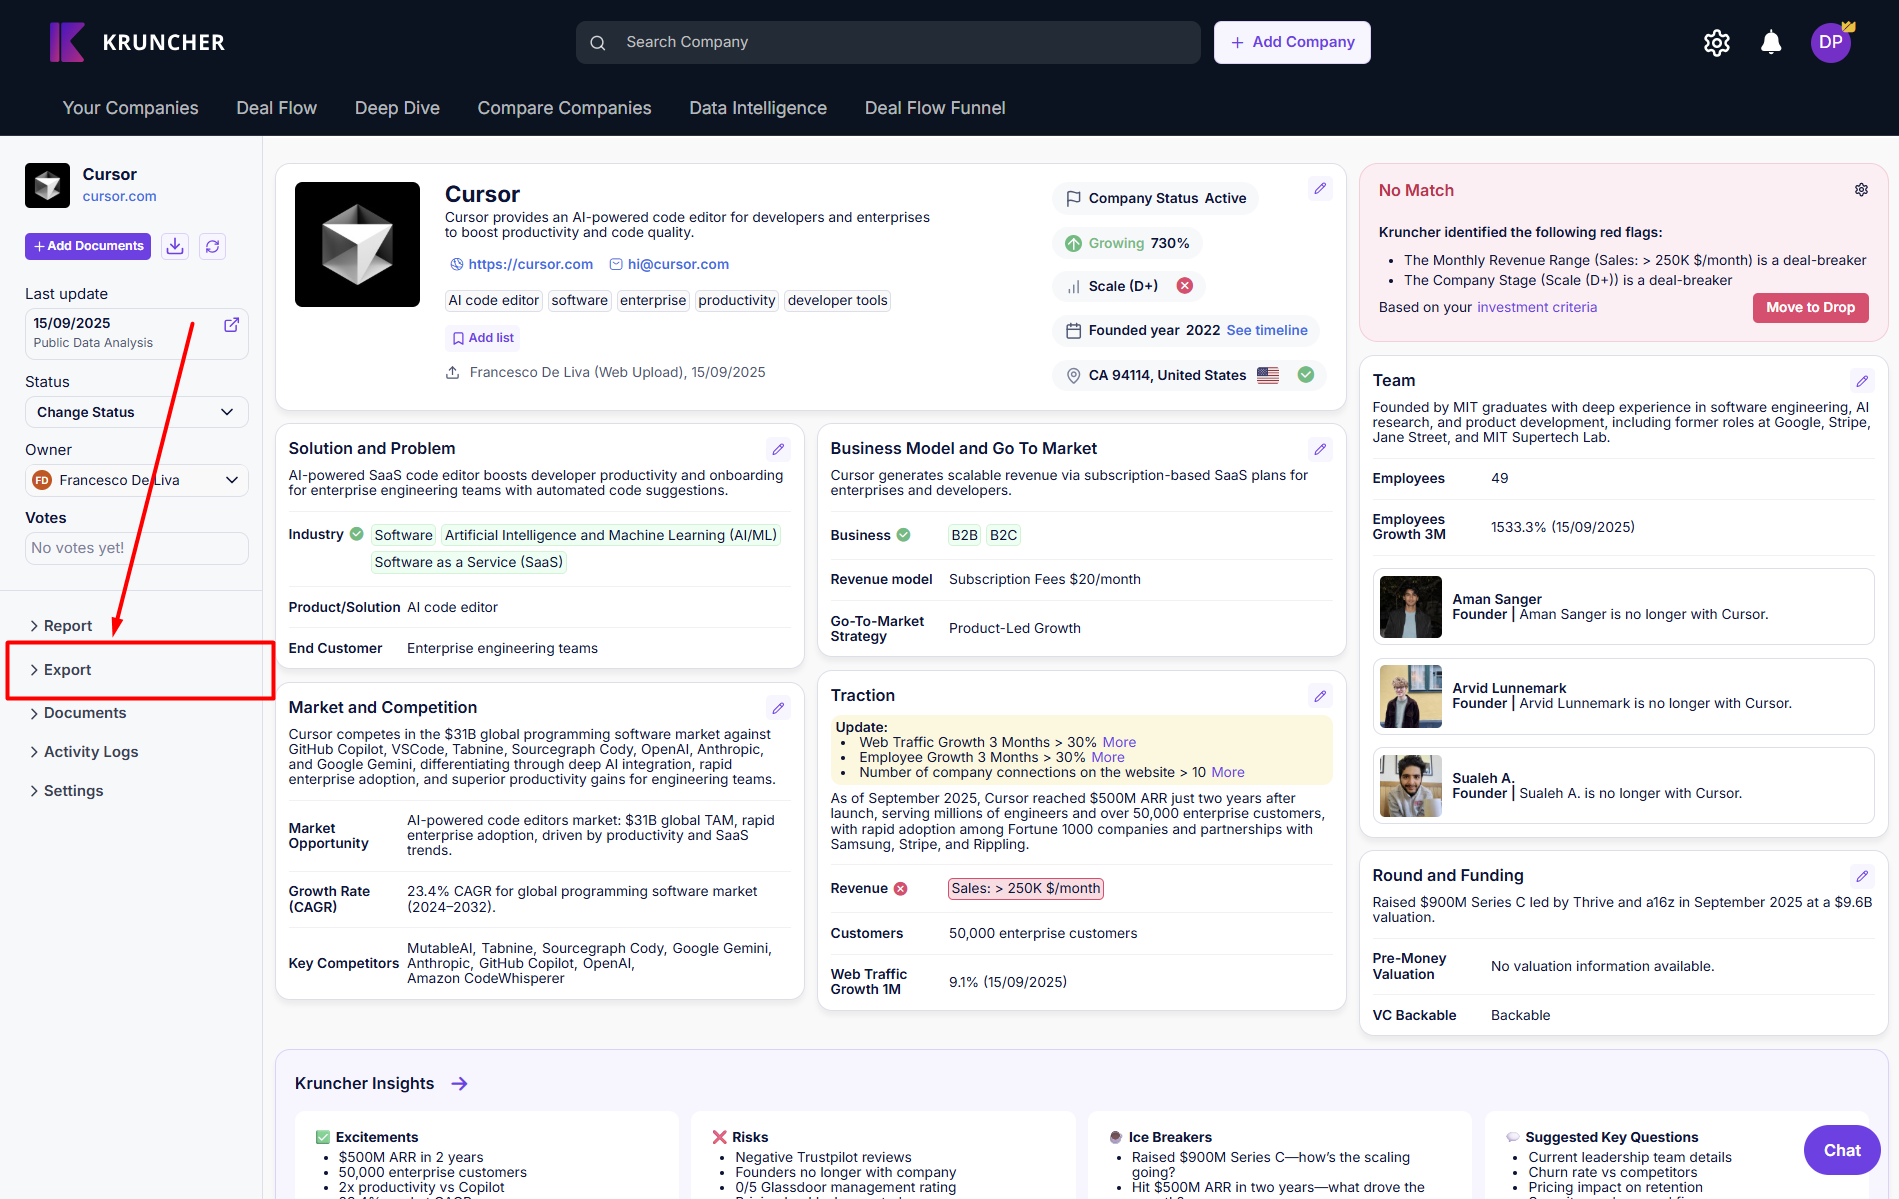Edit the Cursor company header card

click(1320, 189)
